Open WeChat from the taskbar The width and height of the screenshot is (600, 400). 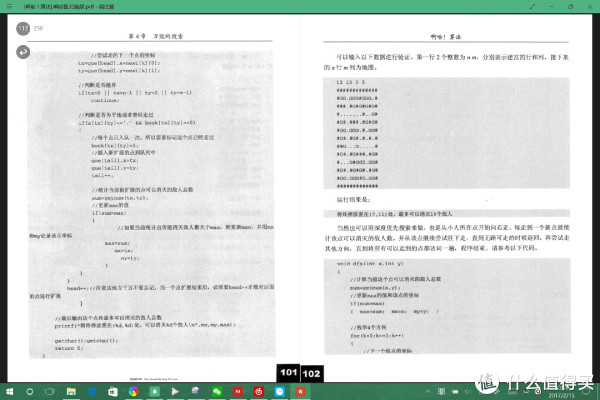[217, 392]
